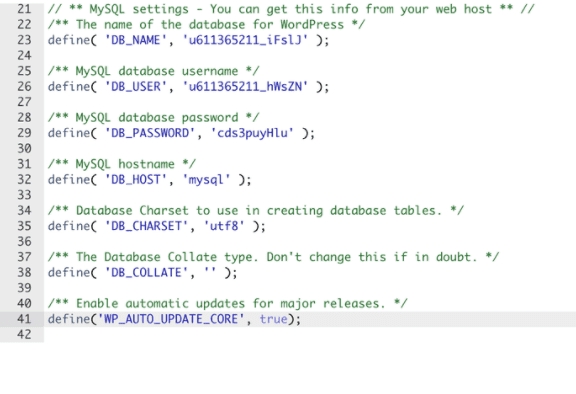Click line number 42 in the gutter
This screenshot has width=576, height=394.
pyautogui.click(x=24, y=334)
